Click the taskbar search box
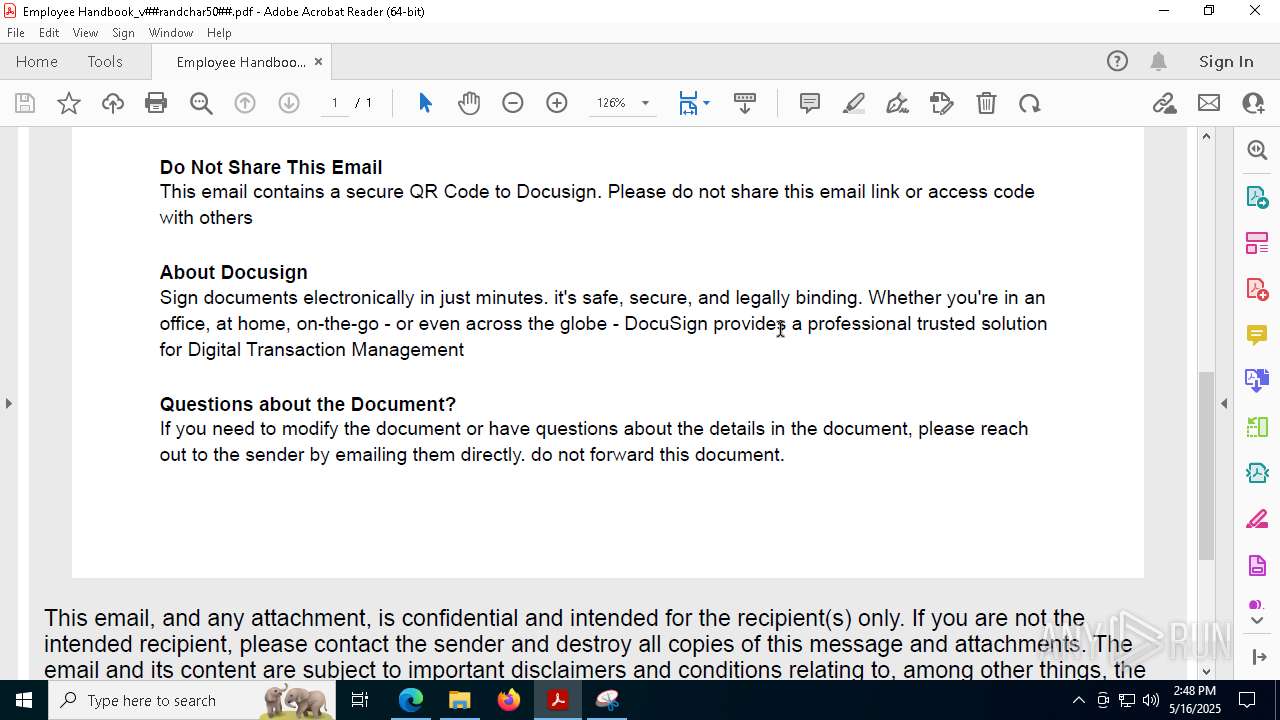Viewport: 1280px width, 720px height. pyautogui.click(x=194, y=700)
